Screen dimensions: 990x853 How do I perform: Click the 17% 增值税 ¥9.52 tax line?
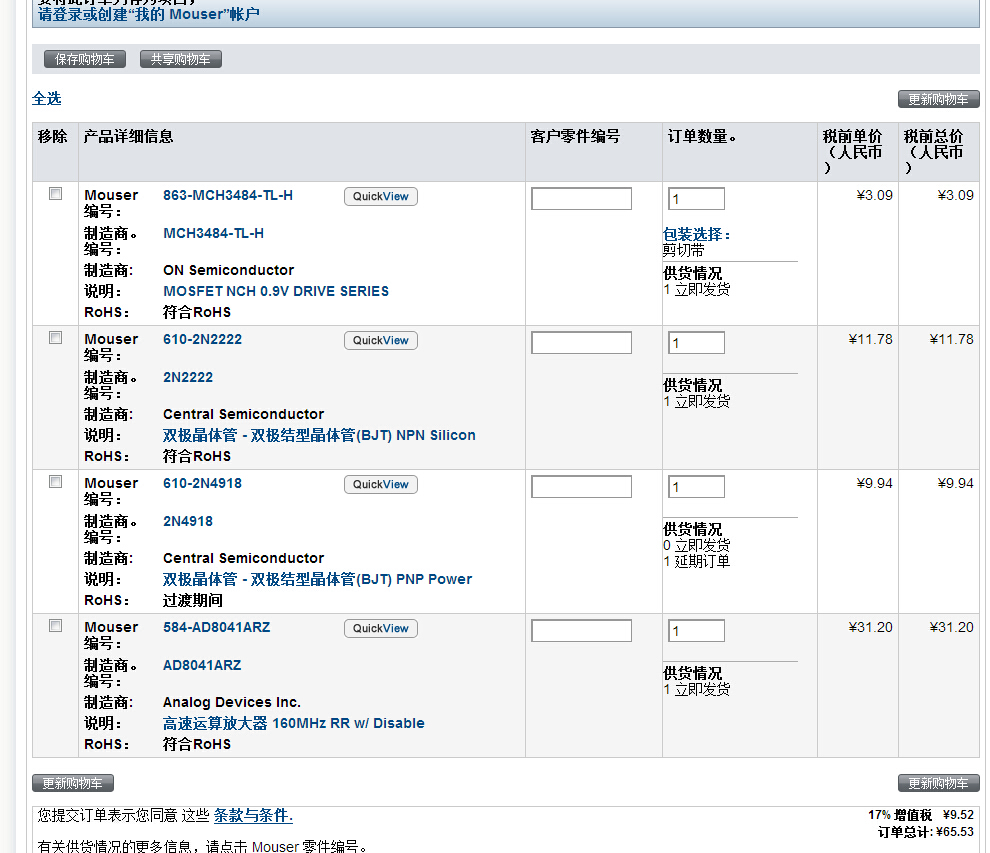(921, 815)
